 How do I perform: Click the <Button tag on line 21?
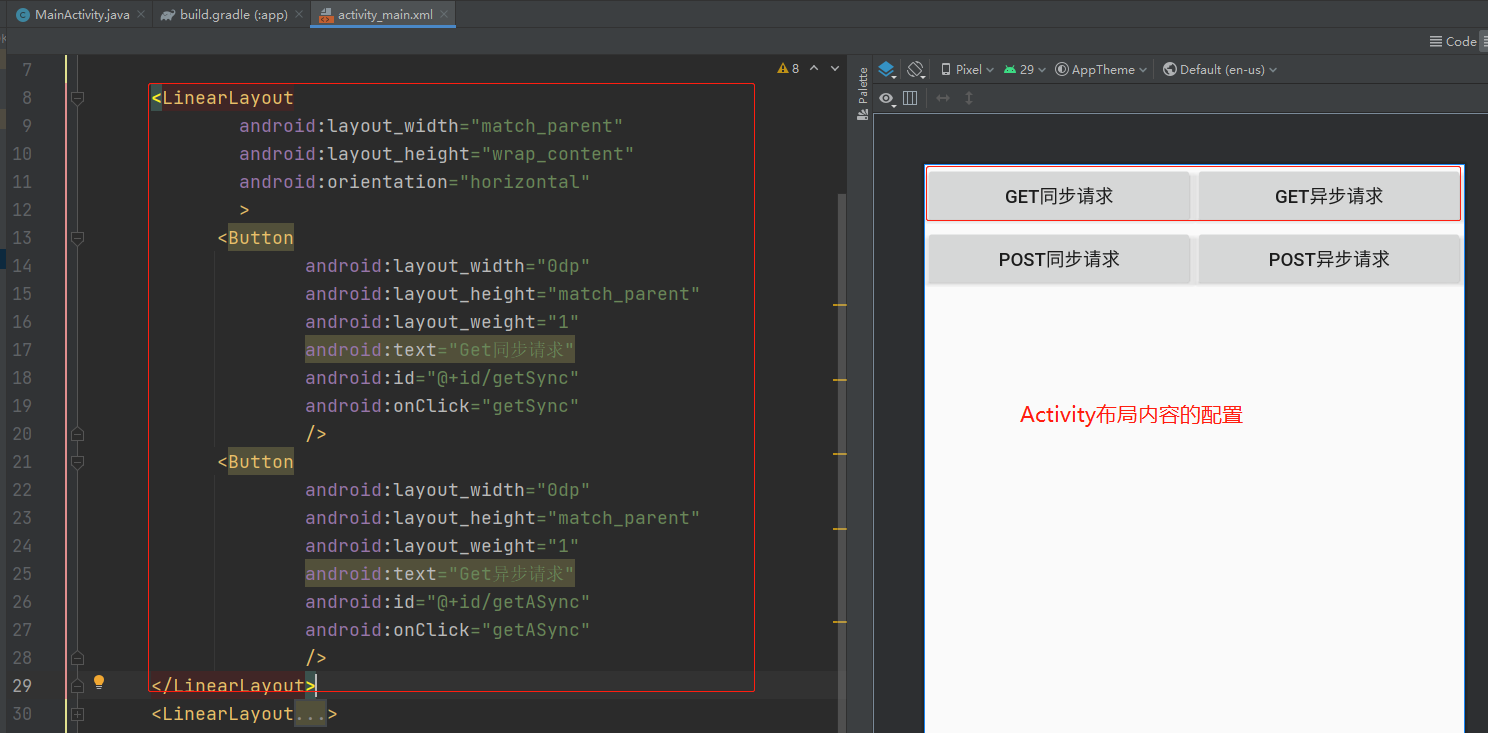[255, 462]
